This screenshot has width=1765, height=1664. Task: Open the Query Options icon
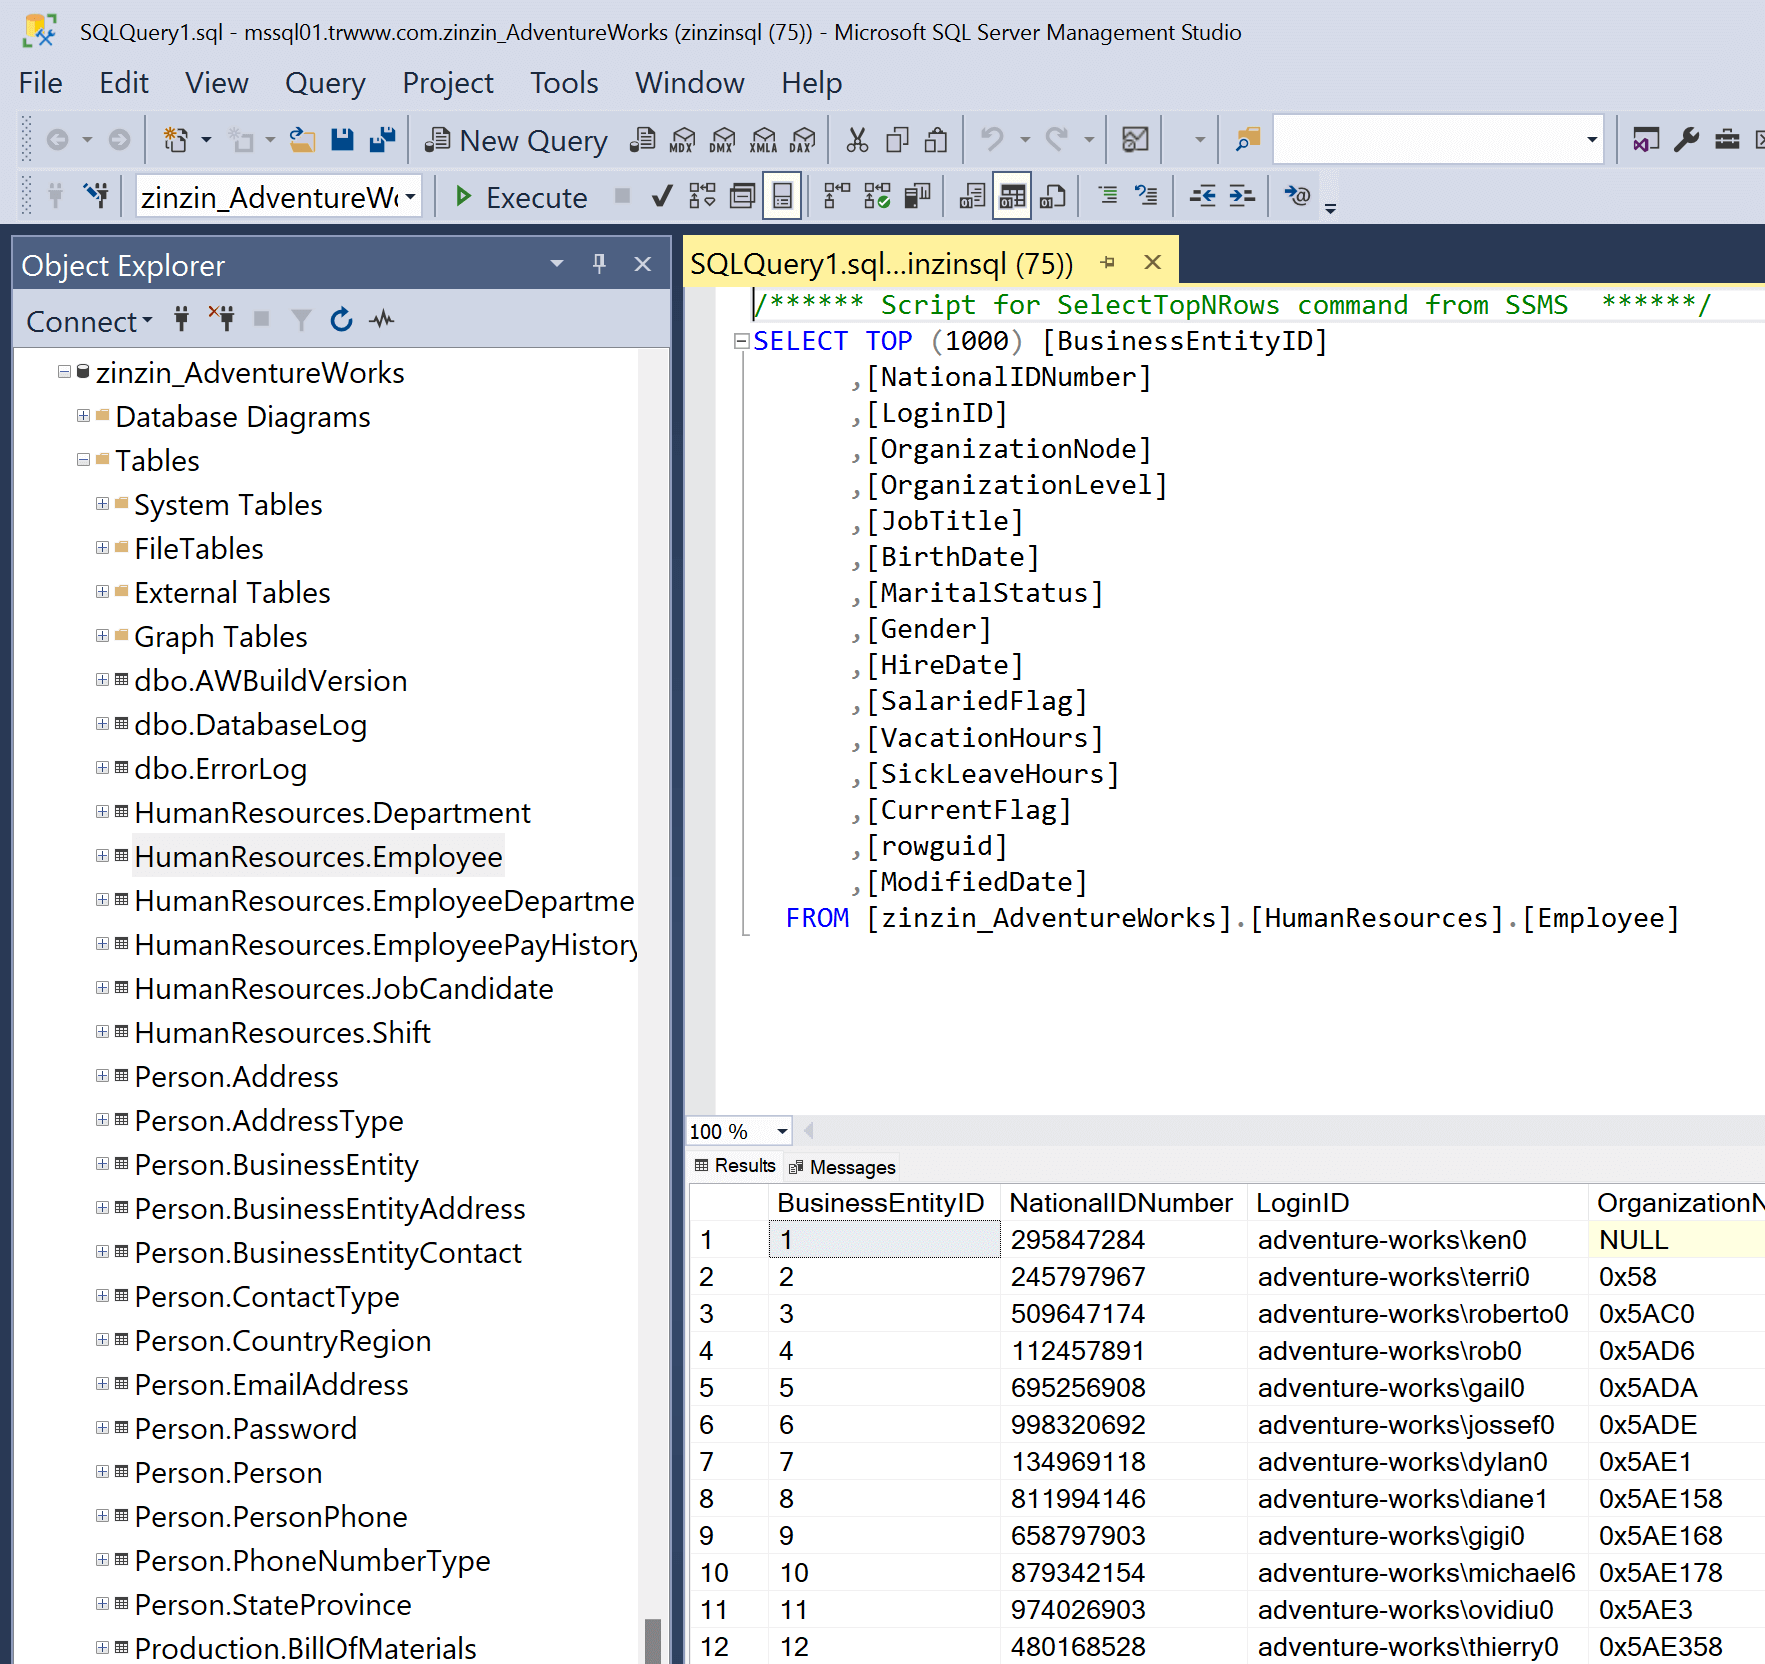(742, 196)
